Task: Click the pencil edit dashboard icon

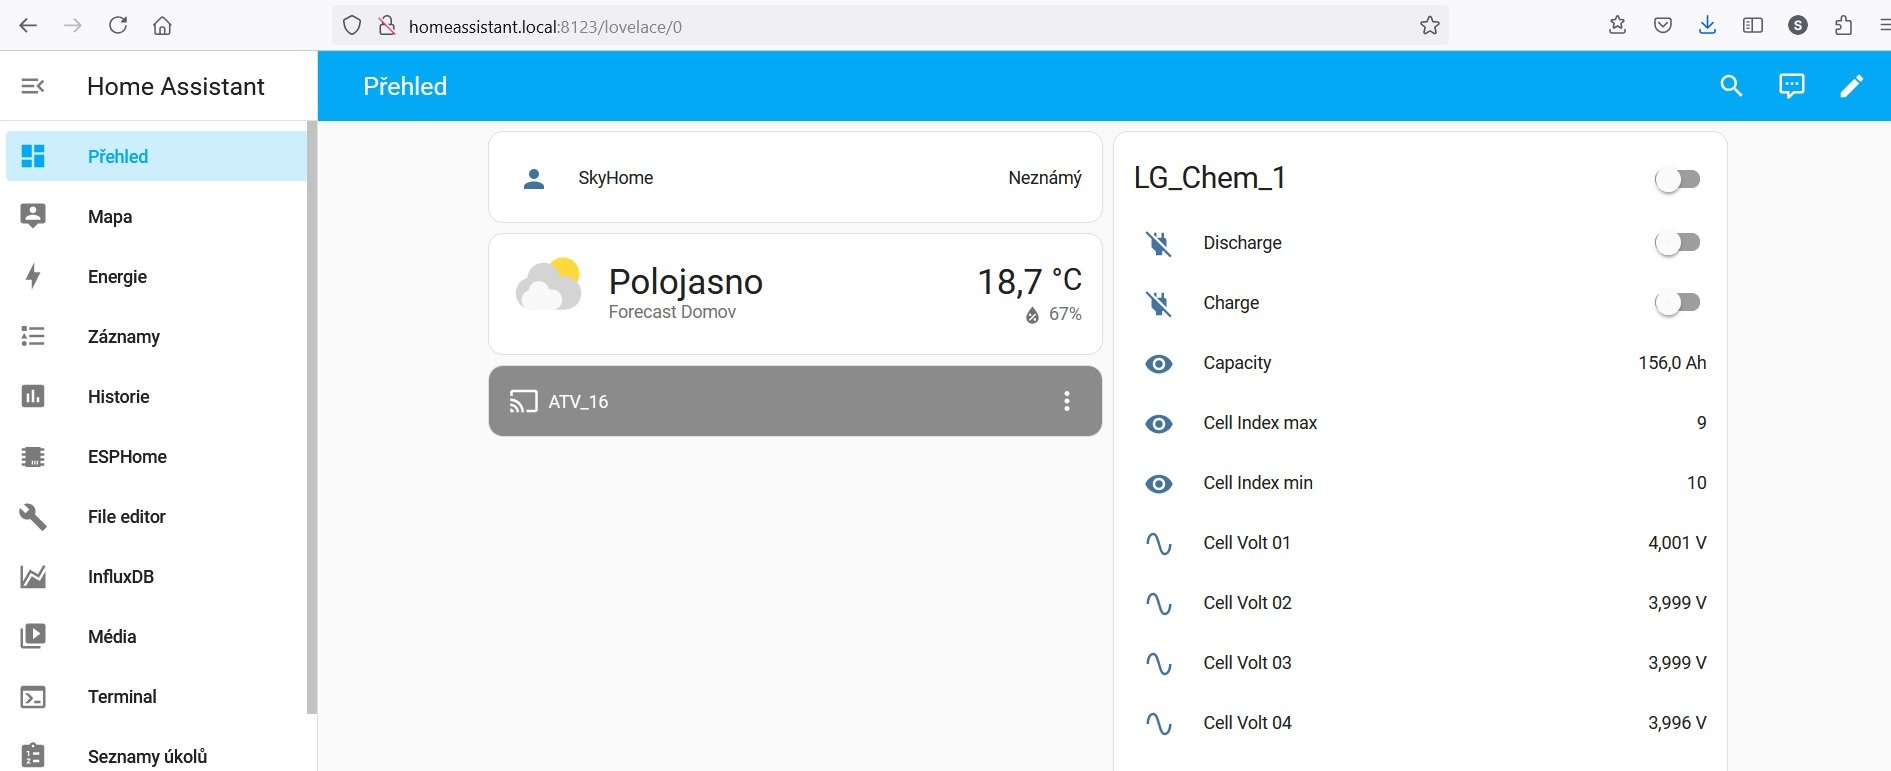Action: 1851,86
